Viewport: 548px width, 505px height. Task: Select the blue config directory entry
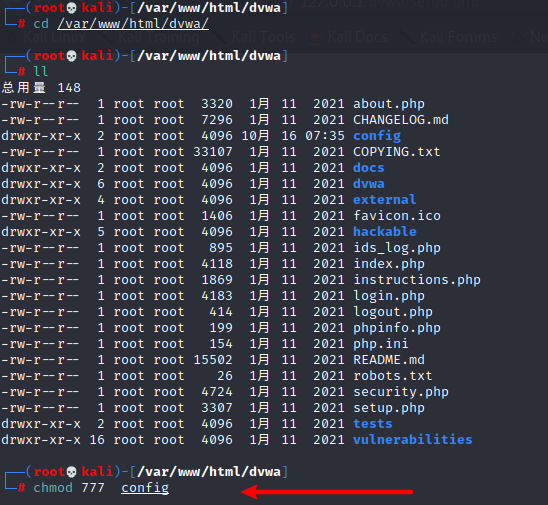[x=377, y=136]
